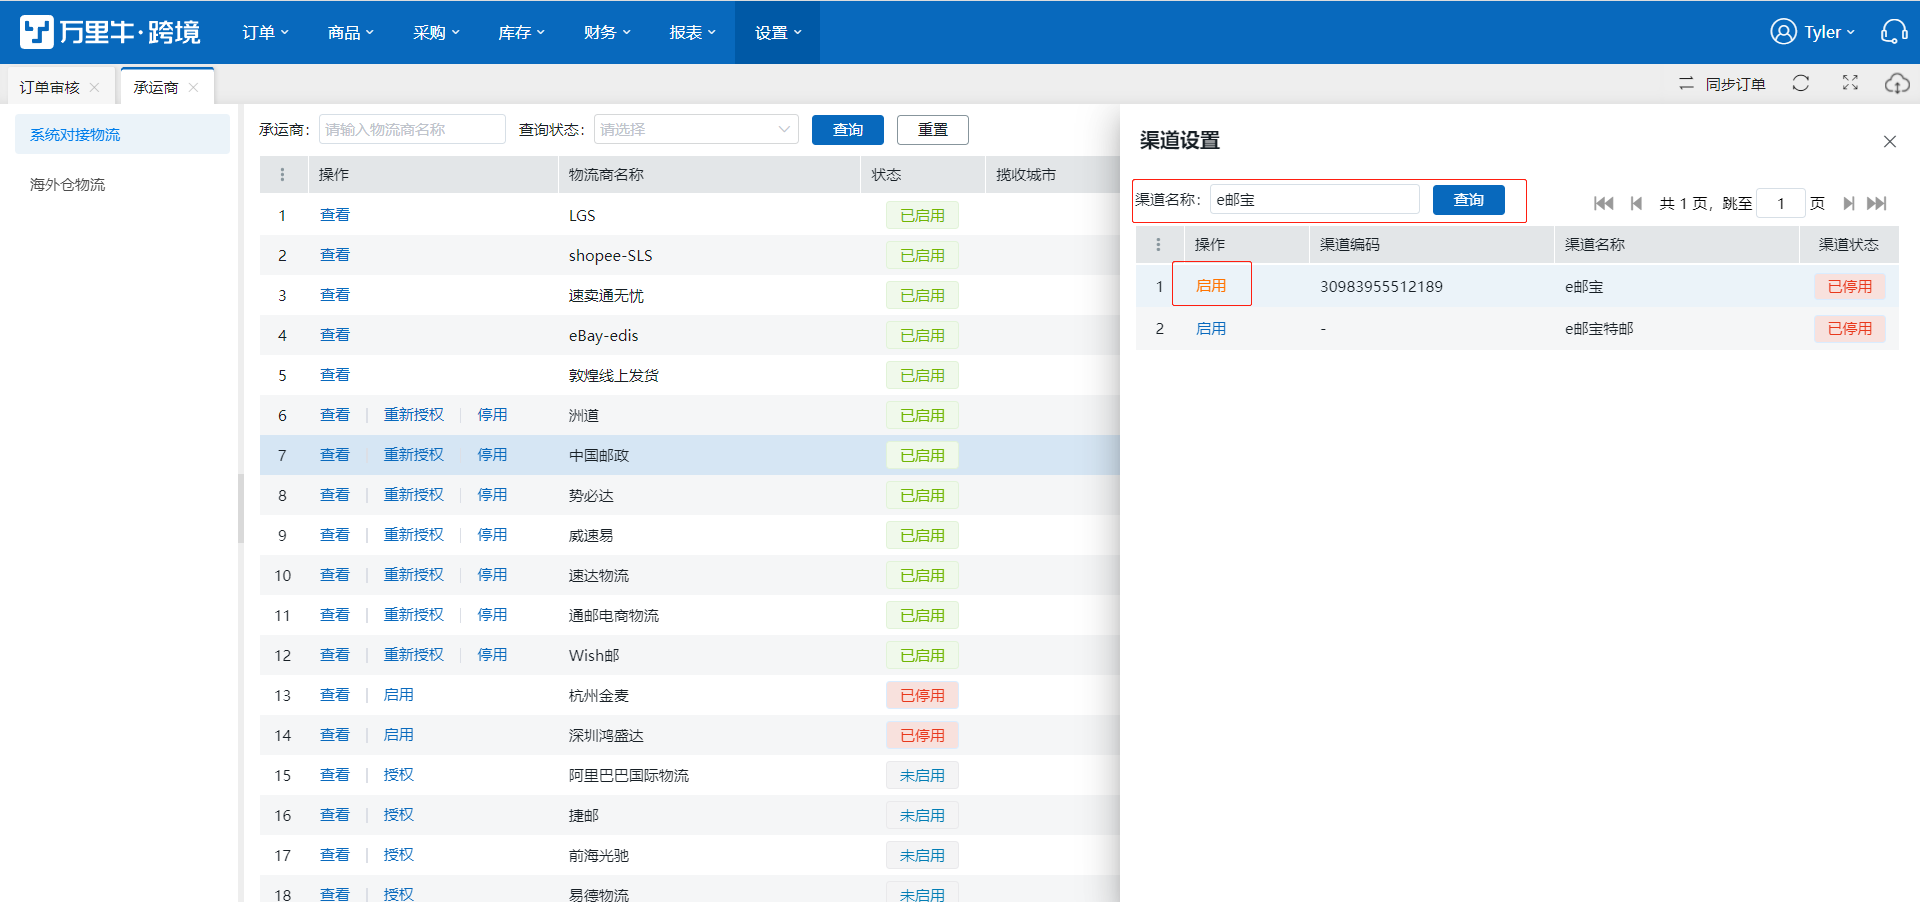Screen dimensions: 1920x902
Task: Click 查看 for shopee-SLS
Action: 335,255
